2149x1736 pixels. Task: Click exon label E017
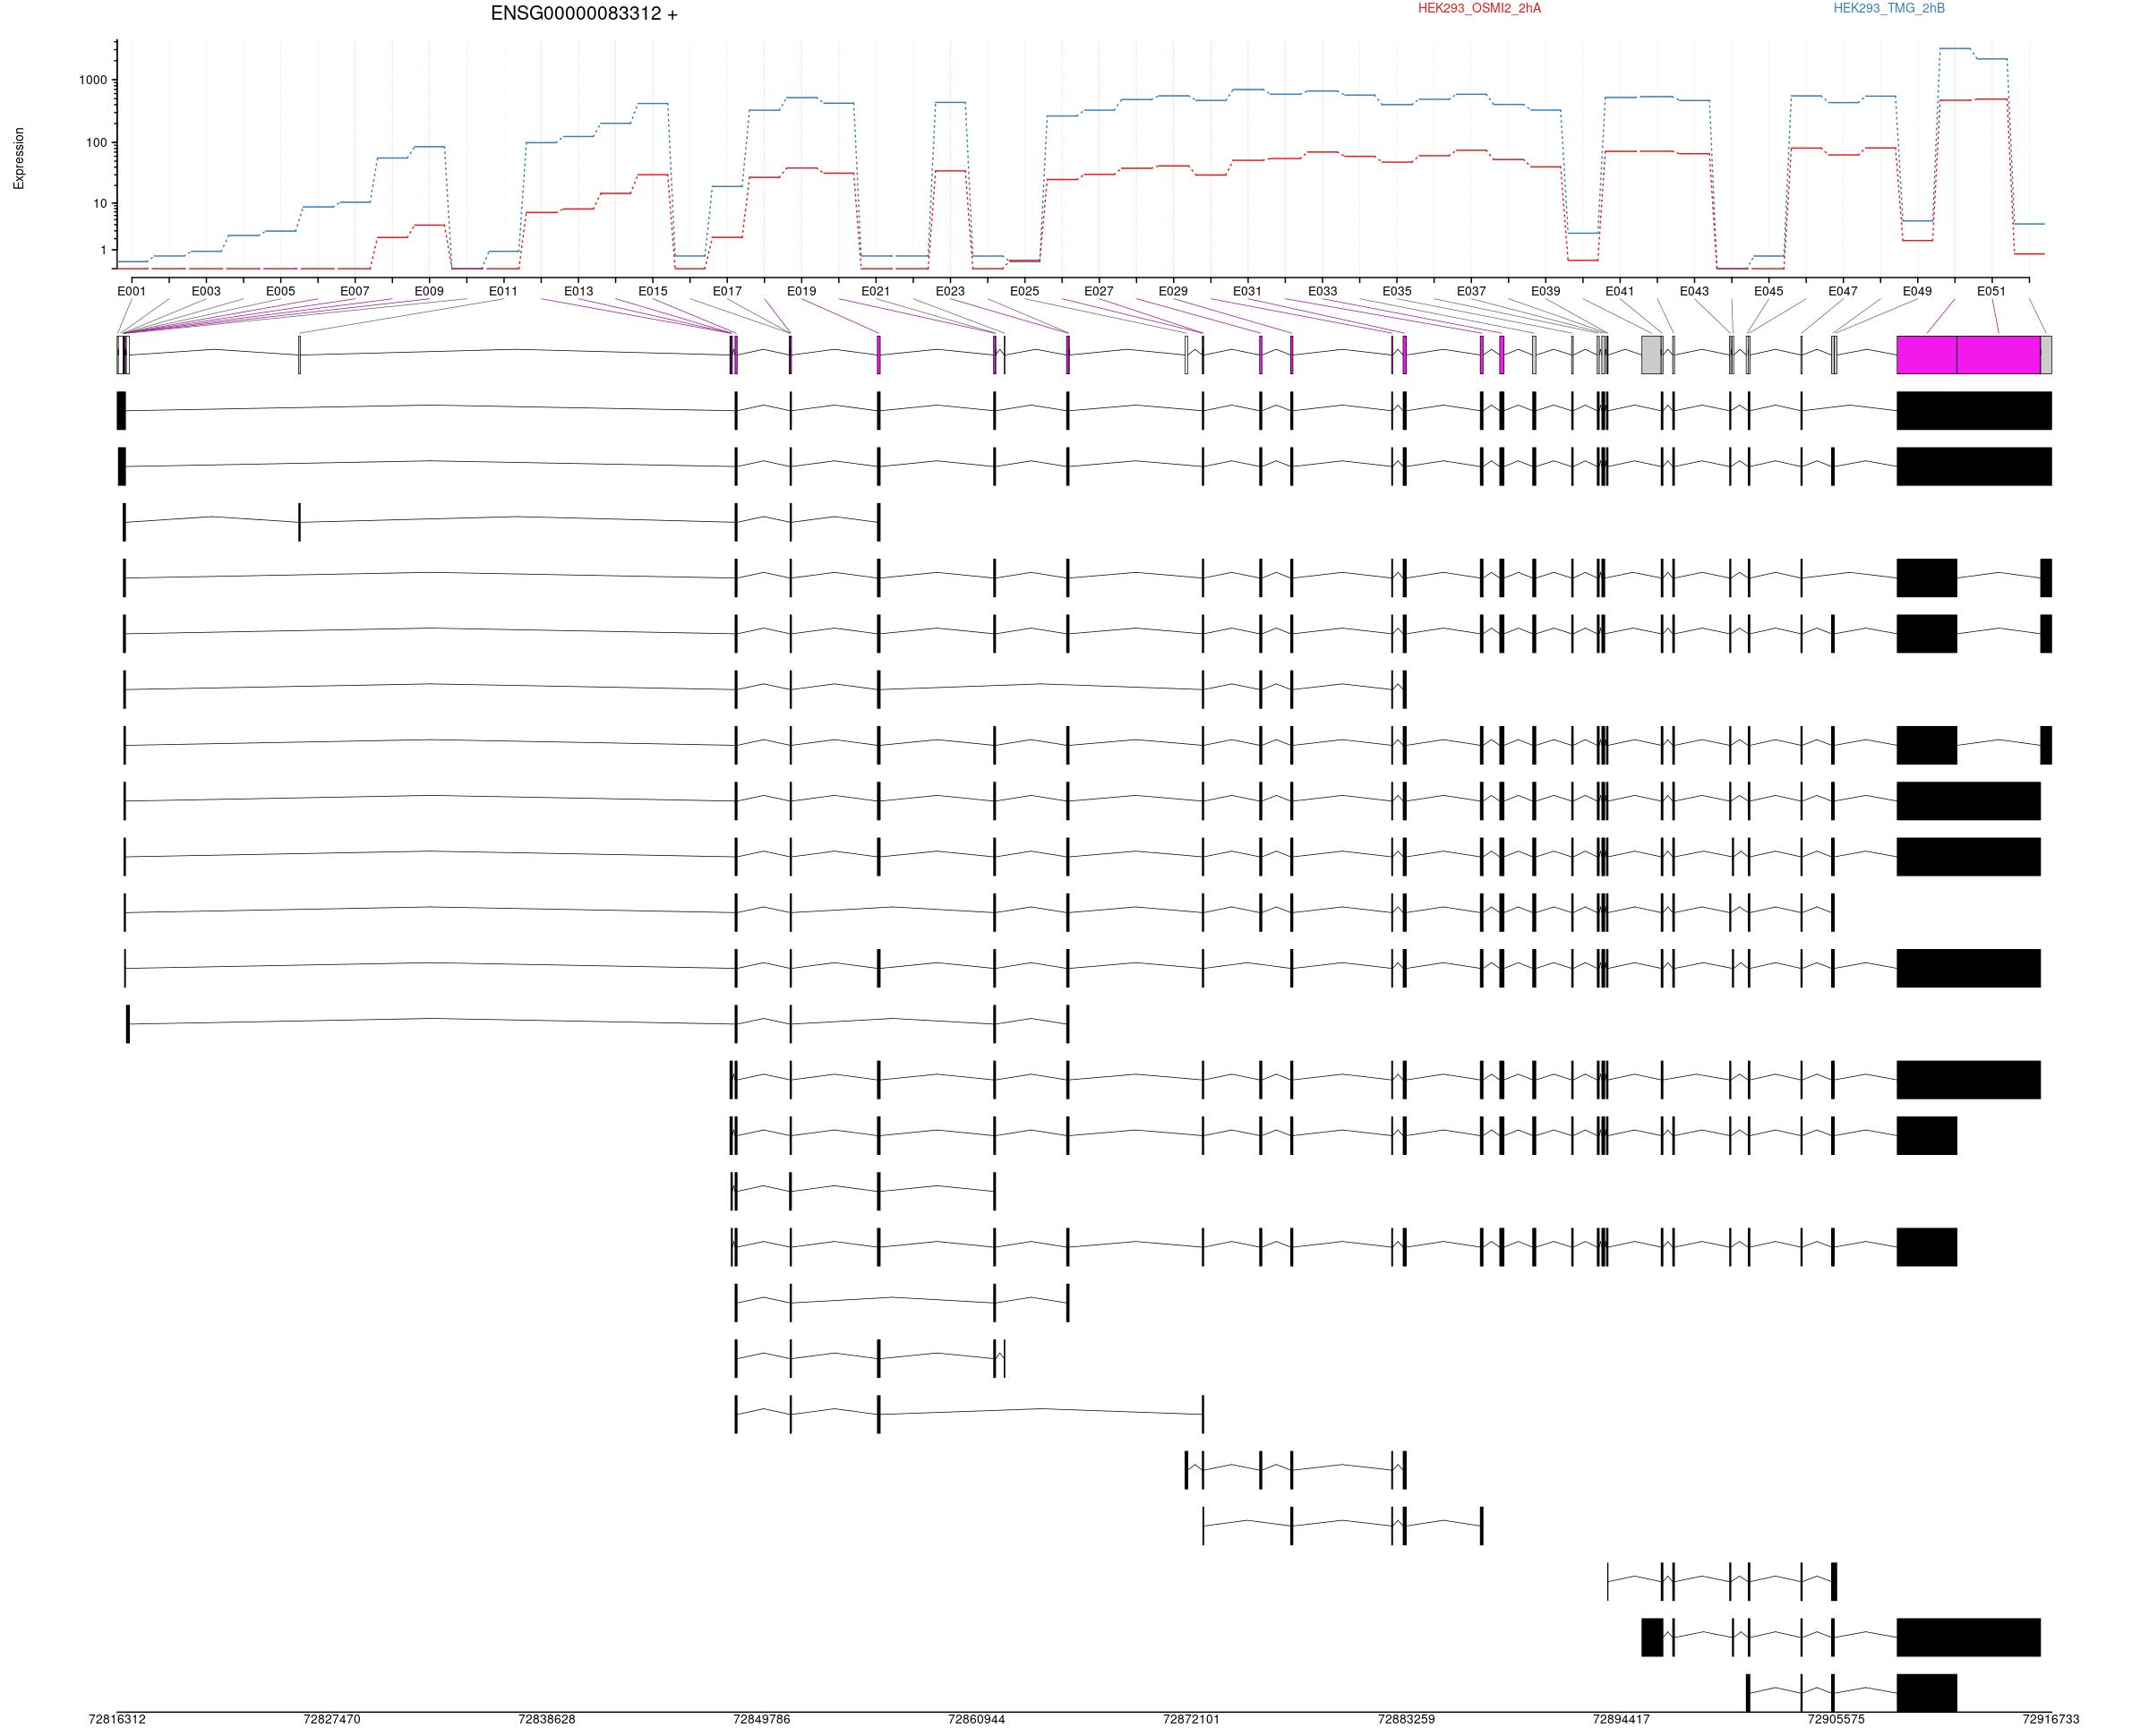tap(727, 292)
